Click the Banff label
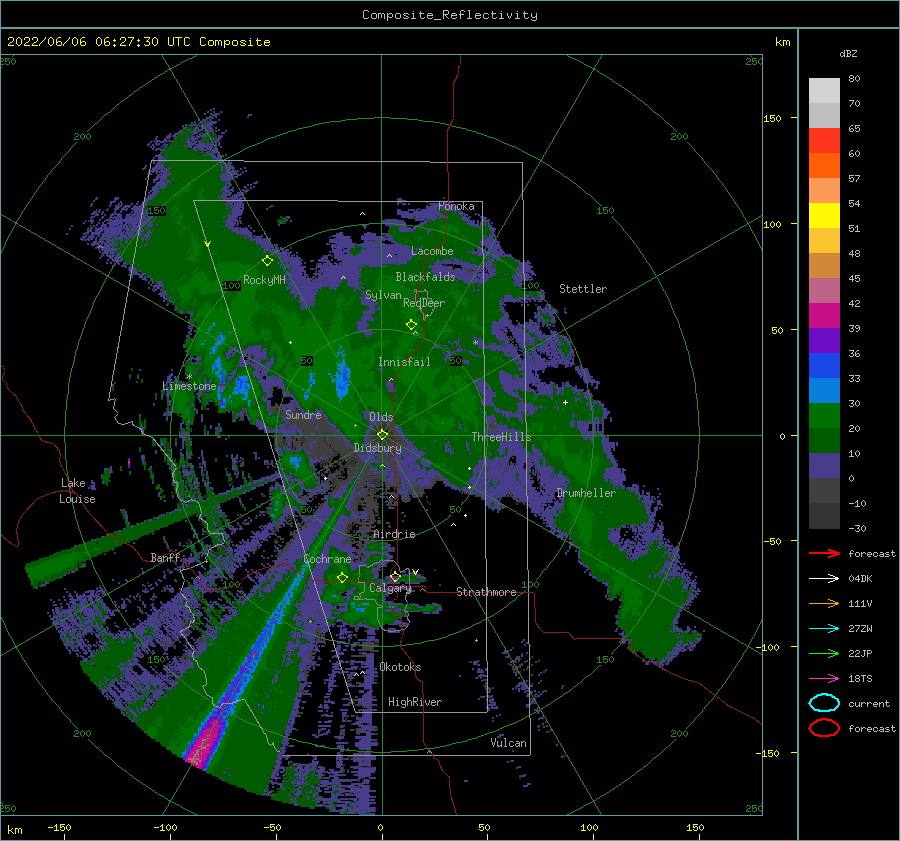900x841 pixels. [x=165, y=557]
